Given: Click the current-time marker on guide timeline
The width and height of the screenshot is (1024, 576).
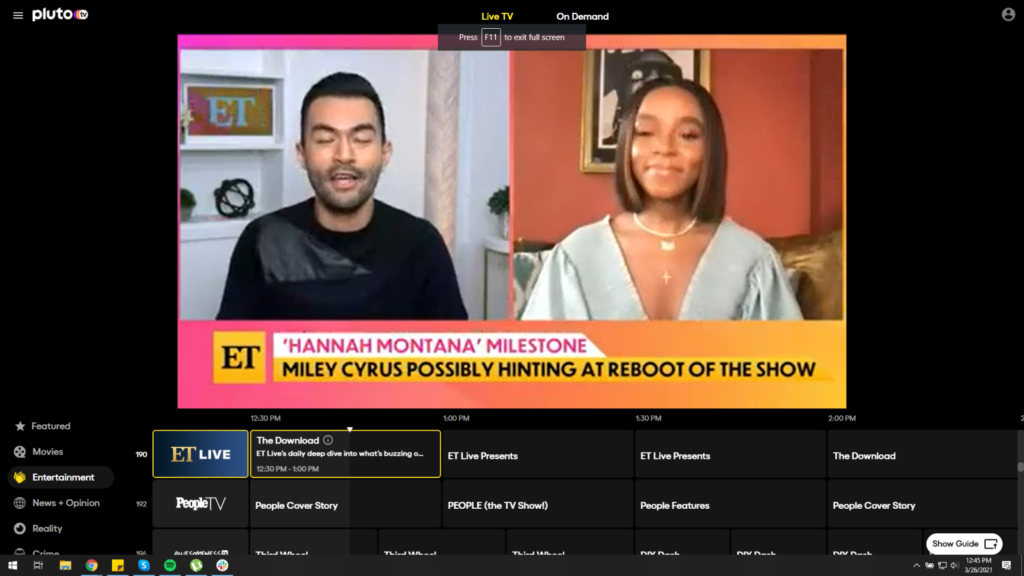Looking at the screenshot, I should click(349, 429).
